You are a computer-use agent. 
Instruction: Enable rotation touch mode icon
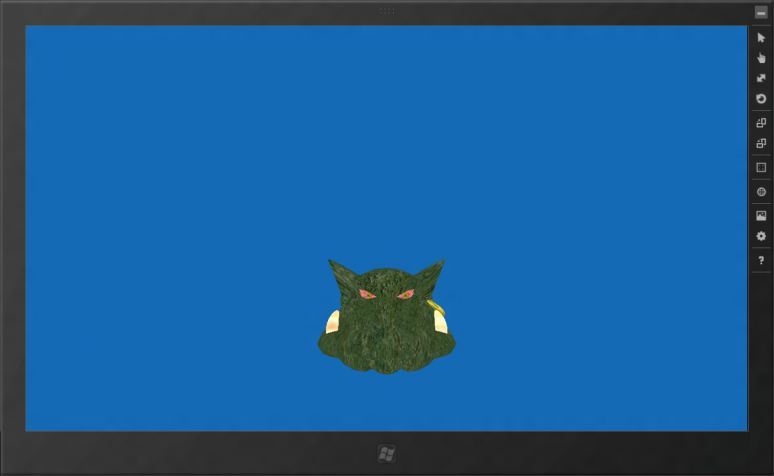coord(761,99)
